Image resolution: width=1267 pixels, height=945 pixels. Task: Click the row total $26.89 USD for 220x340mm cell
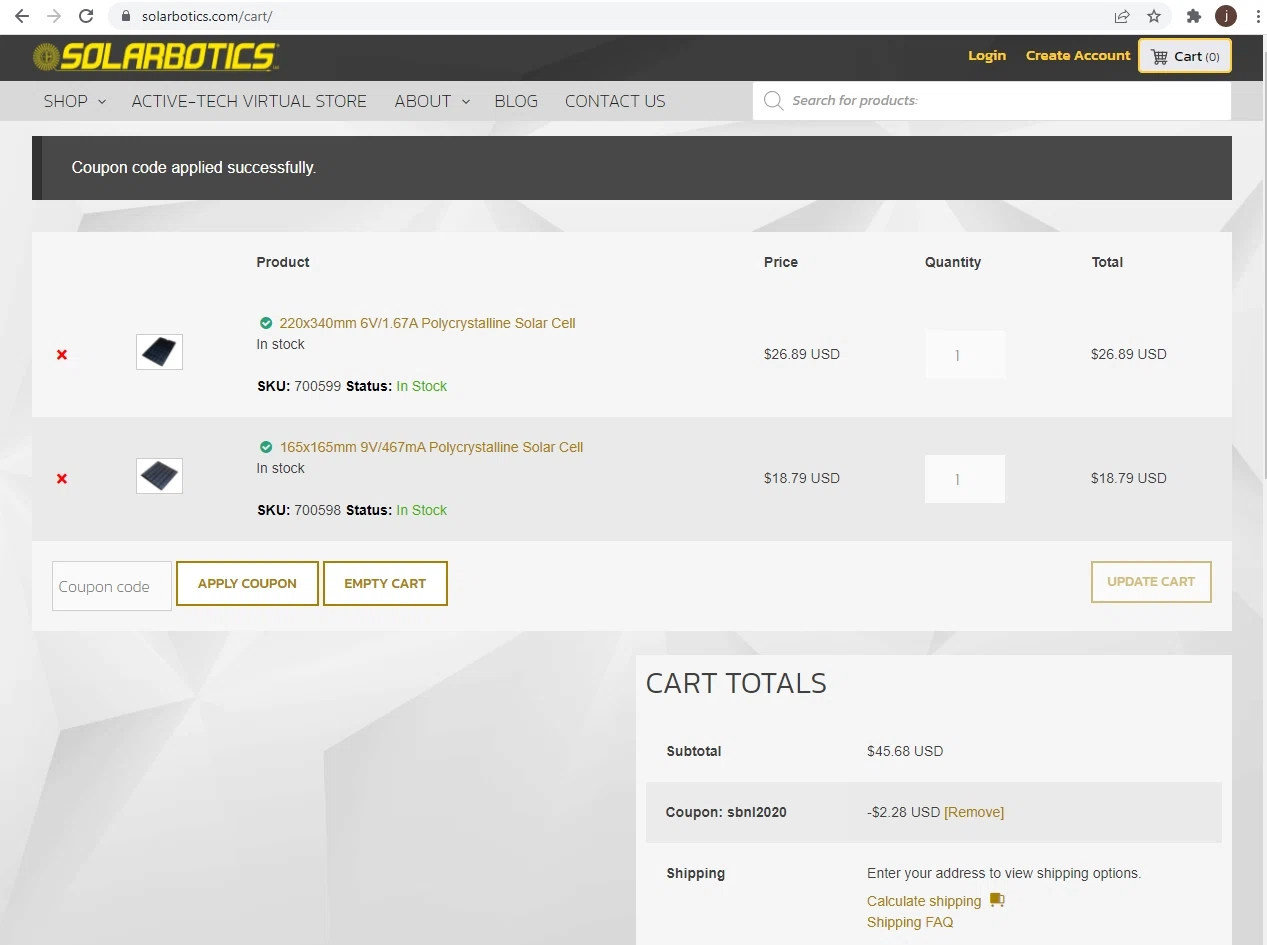click(x=1129, y=354)
